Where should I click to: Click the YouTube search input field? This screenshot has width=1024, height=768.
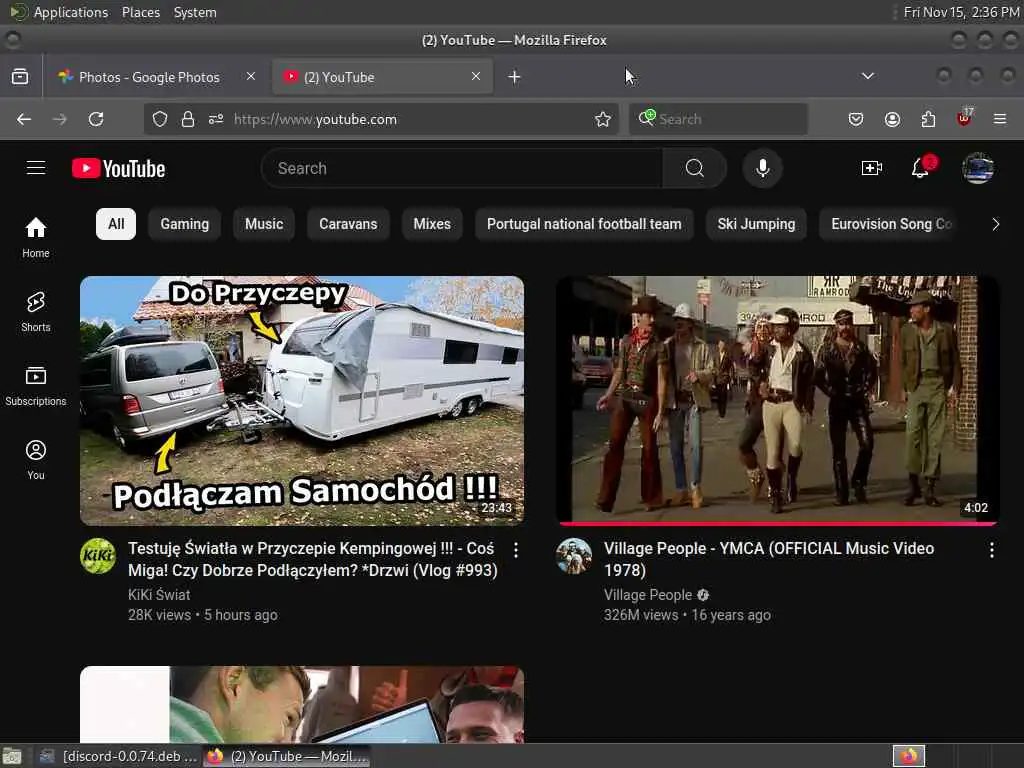(x=462, y=168)
